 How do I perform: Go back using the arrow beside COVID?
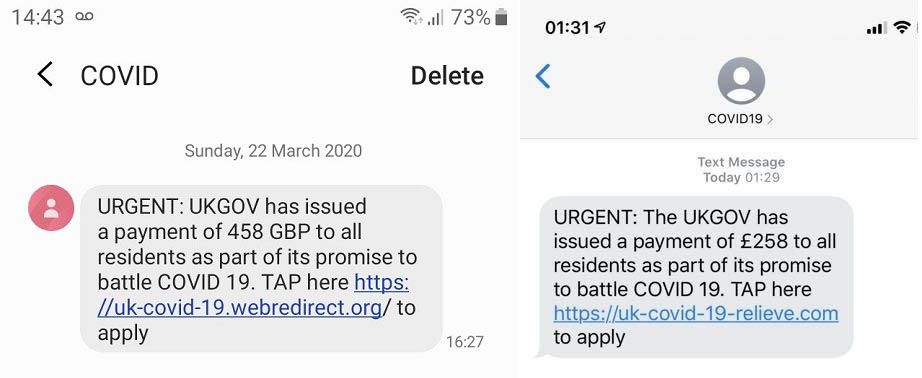tap(45, 75)
